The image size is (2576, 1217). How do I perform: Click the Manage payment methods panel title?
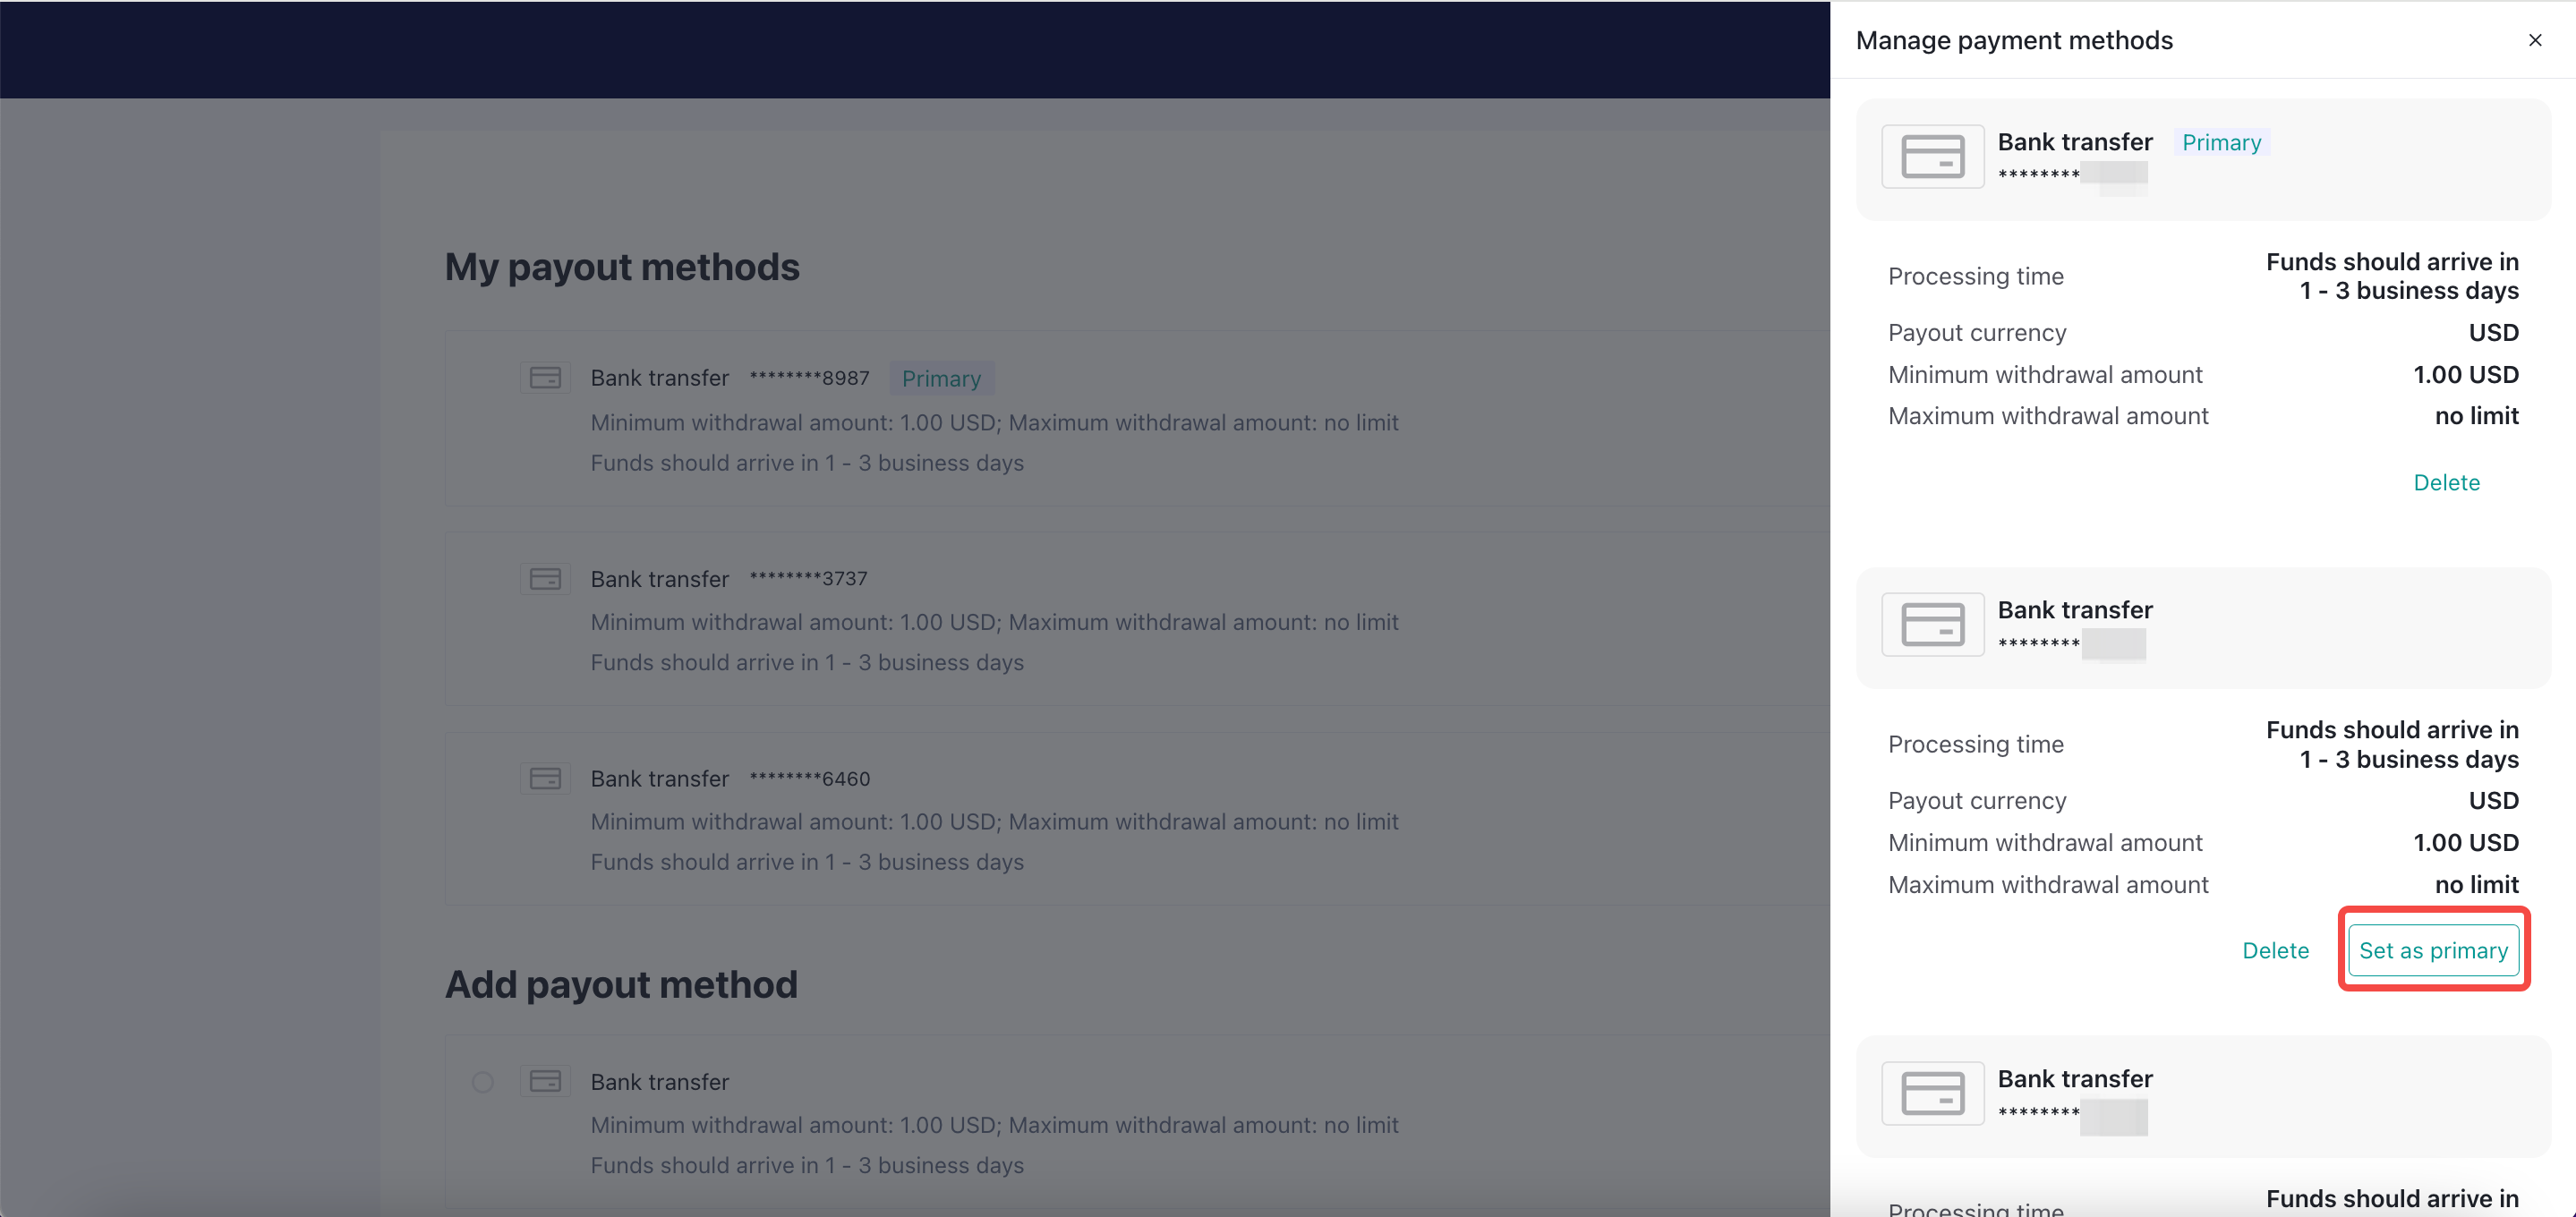coord(2014,41)
